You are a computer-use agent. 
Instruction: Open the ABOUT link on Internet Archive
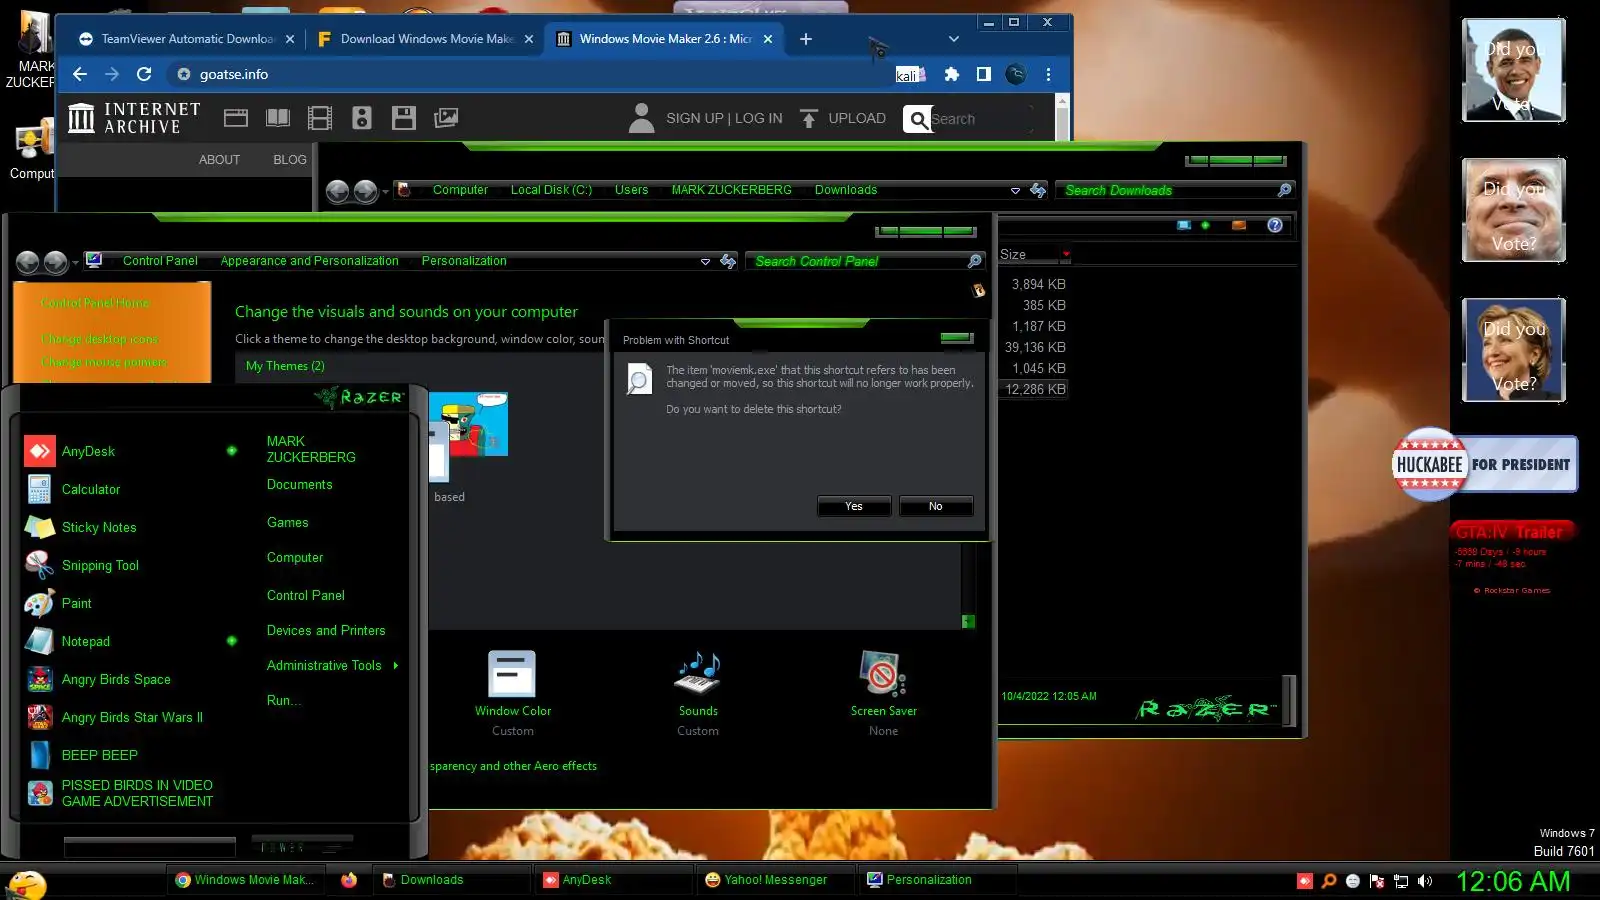tap(219, 159)
